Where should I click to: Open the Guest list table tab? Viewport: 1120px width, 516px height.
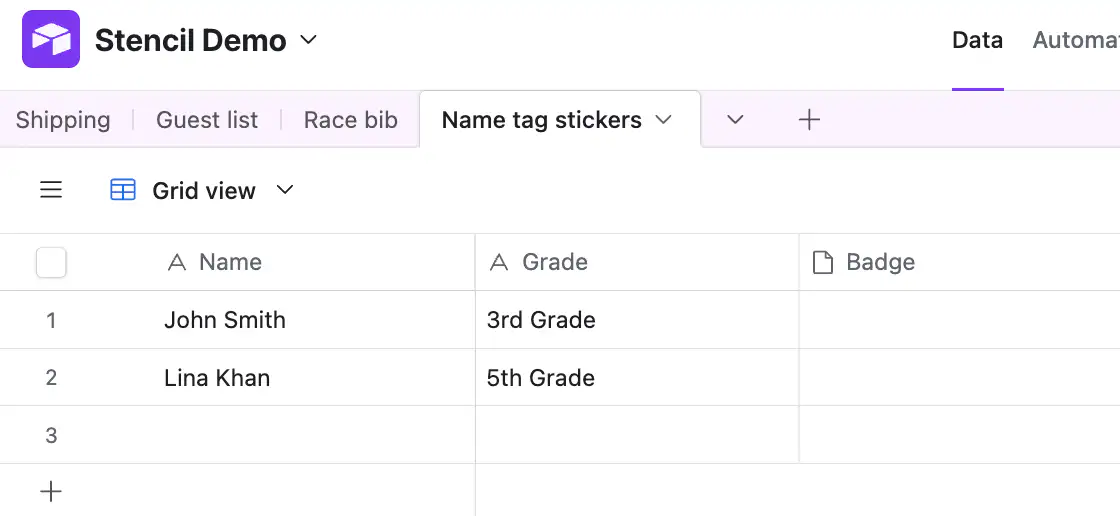pyautogui.click(x=207, y=120)
